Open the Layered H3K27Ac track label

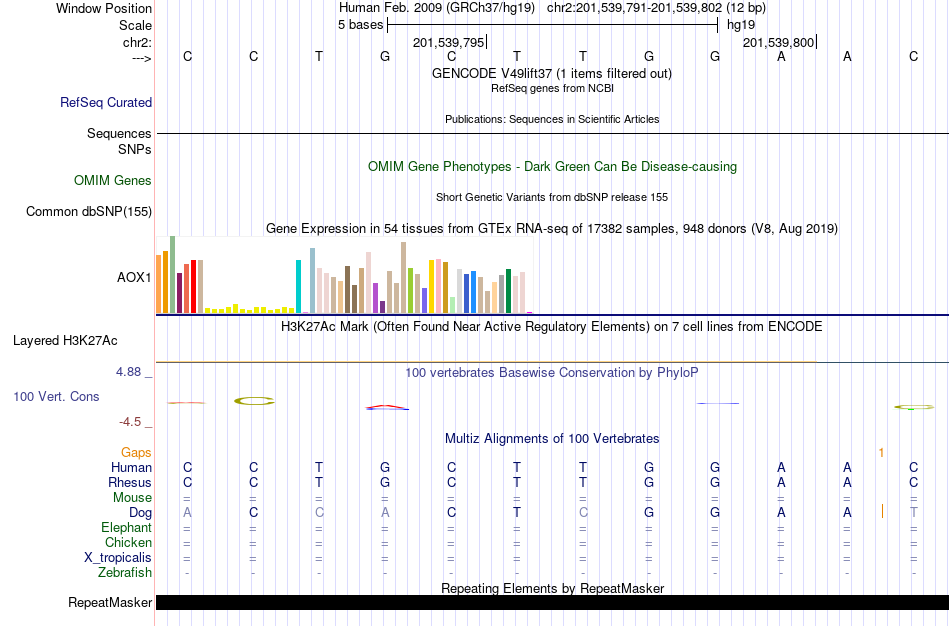pos(65,341)
